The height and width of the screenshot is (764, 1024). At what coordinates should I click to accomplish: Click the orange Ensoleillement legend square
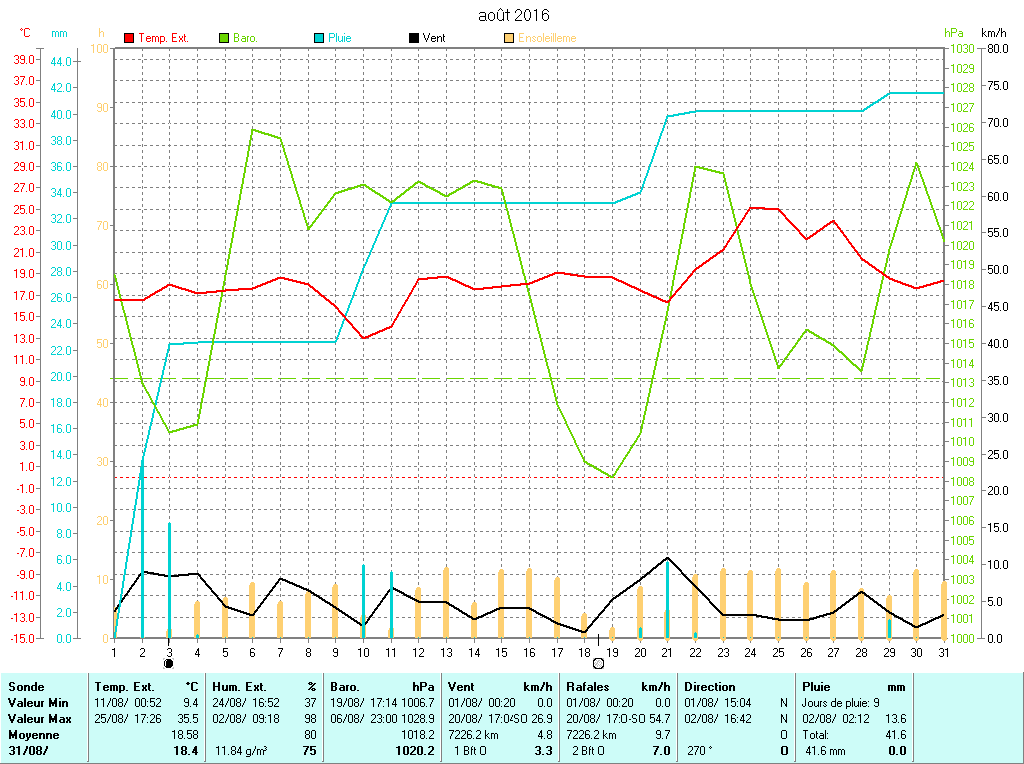click(x=509, y=39)
